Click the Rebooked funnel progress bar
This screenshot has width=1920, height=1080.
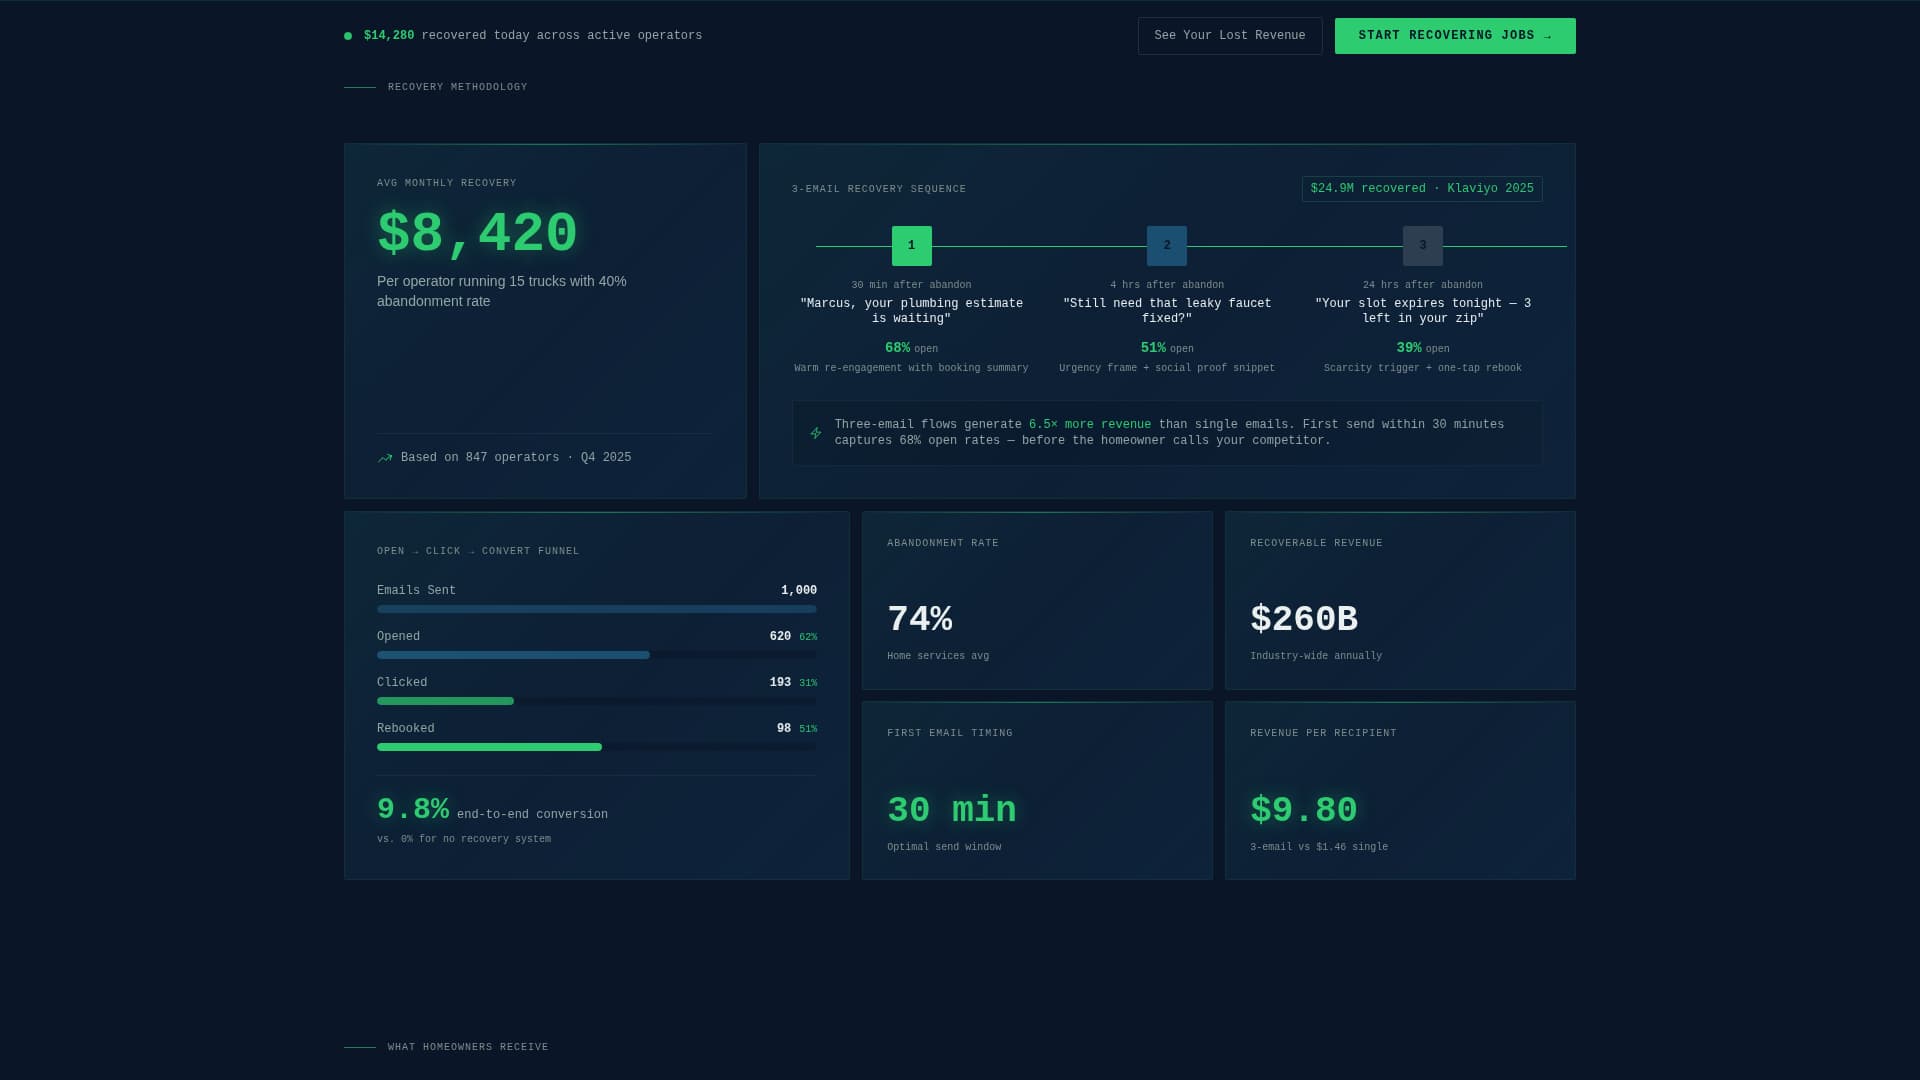(x=597, y=747)
